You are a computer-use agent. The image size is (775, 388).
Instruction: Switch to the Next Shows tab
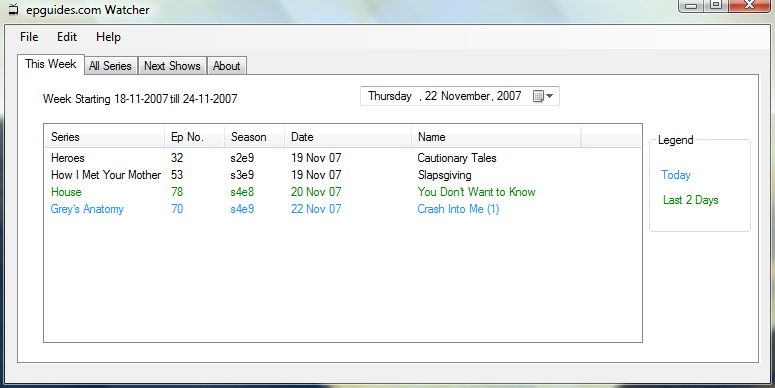click(x=172, y=66)
